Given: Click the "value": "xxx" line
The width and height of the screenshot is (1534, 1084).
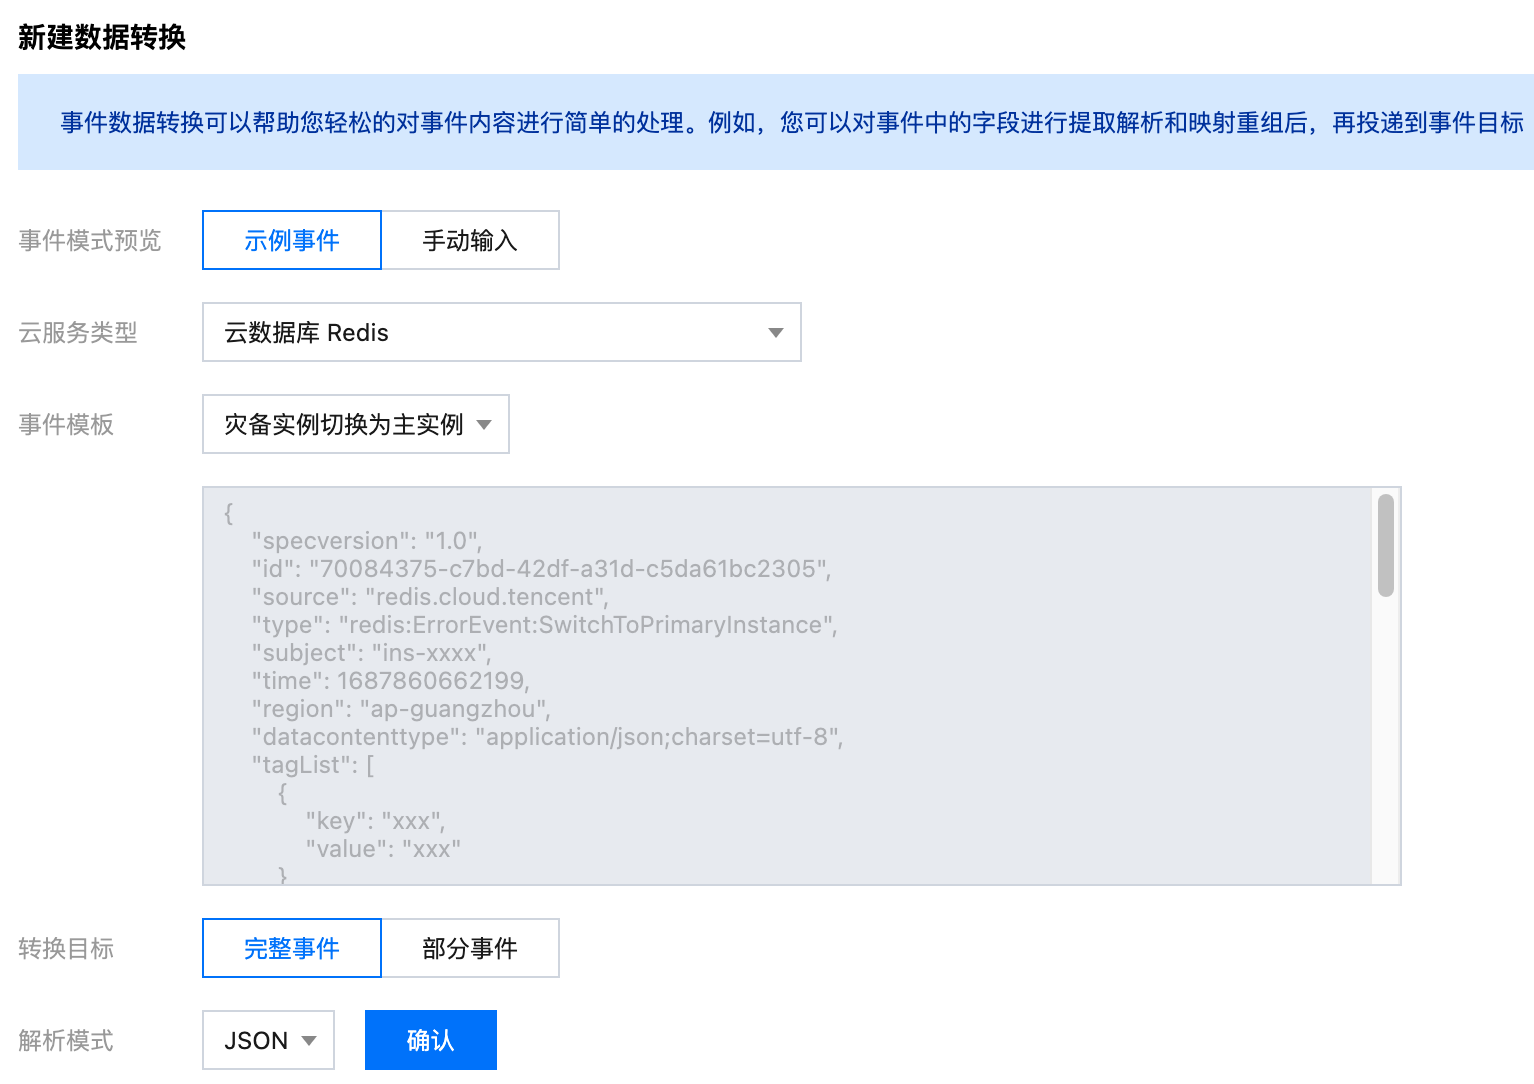Looking at the screenshot, I should coord(383,849).
